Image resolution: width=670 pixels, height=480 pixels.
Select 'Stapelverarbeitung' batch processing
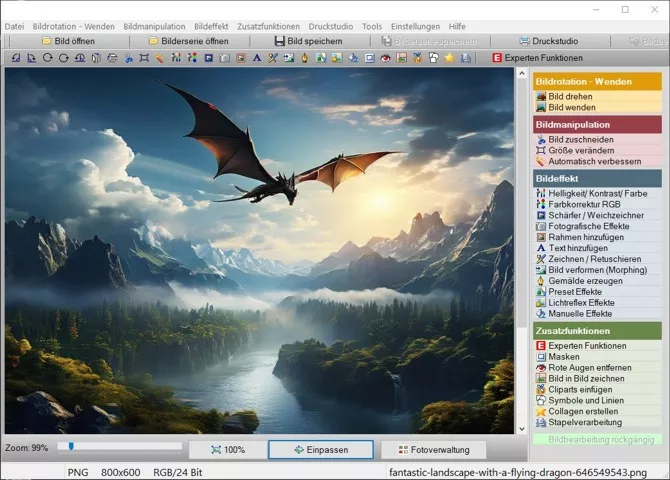(585, 422)
